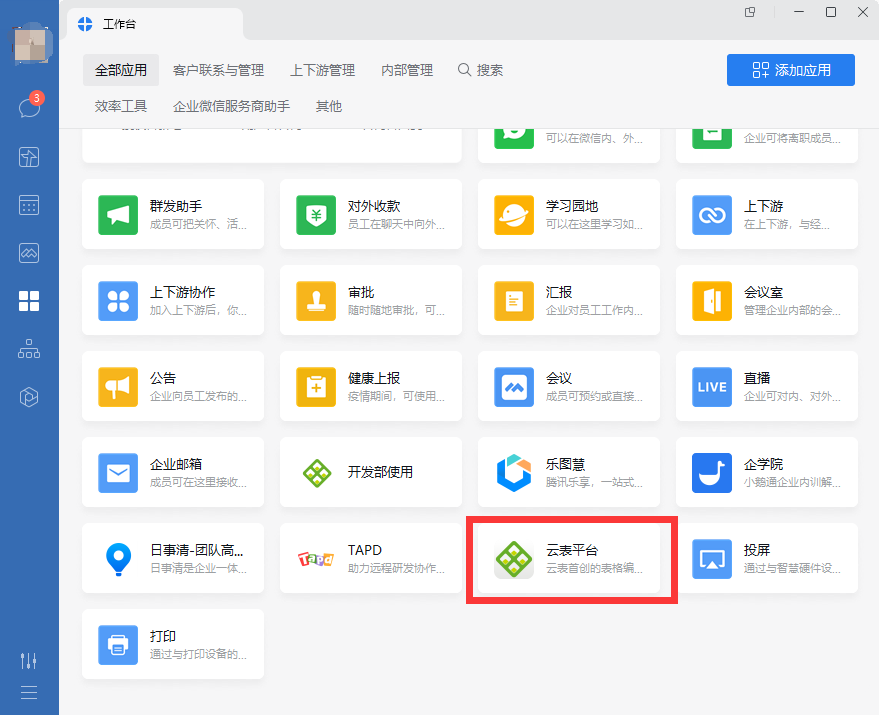Open the 上下游 link icon
This screenshot has width=879, height=715.
pos(711,215)
